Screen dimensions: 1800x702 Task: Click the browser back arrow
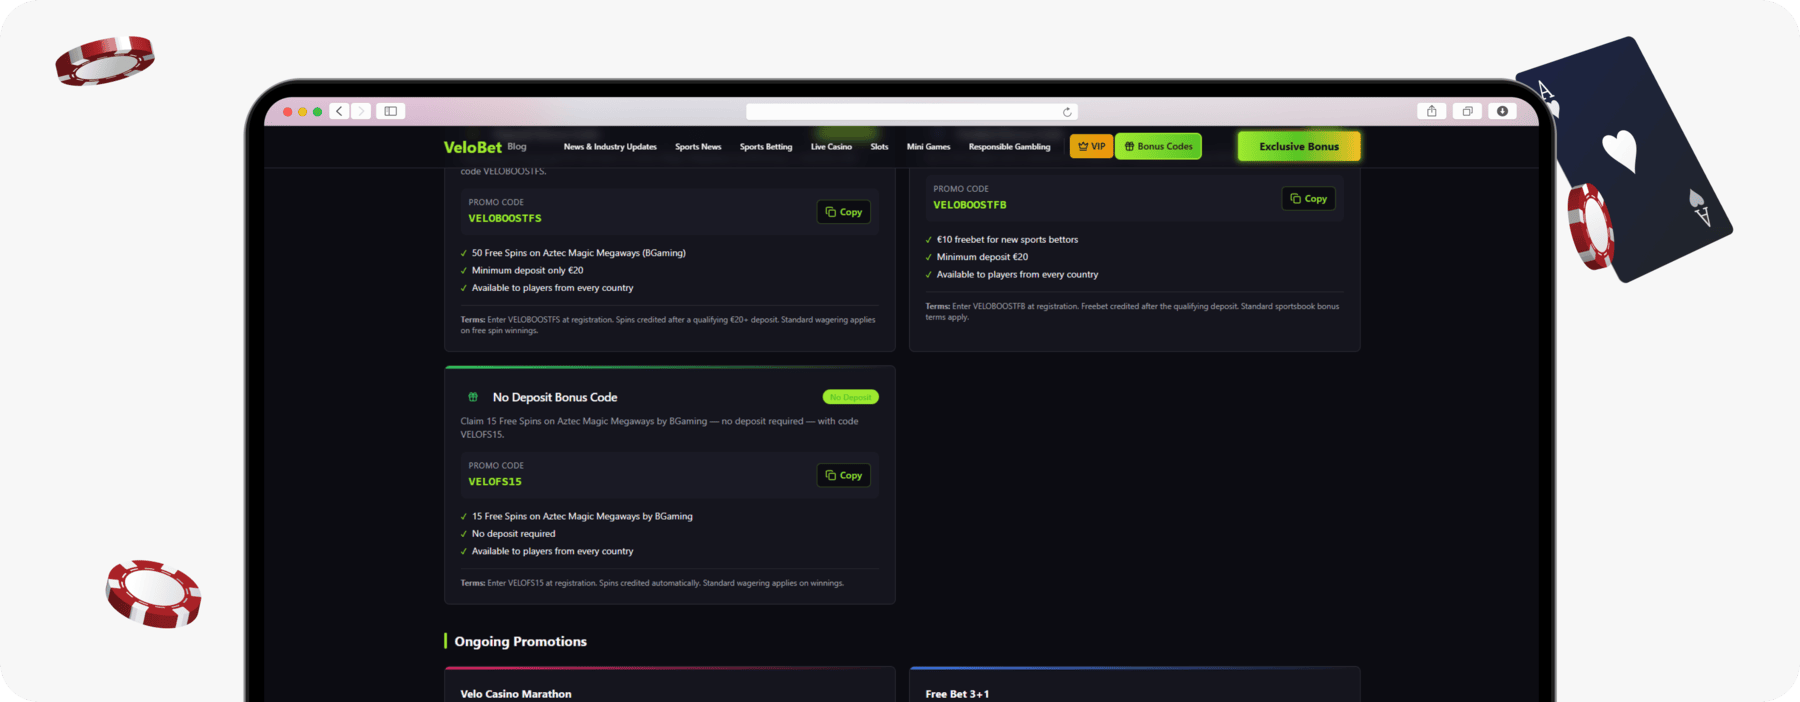pos(340,111)
